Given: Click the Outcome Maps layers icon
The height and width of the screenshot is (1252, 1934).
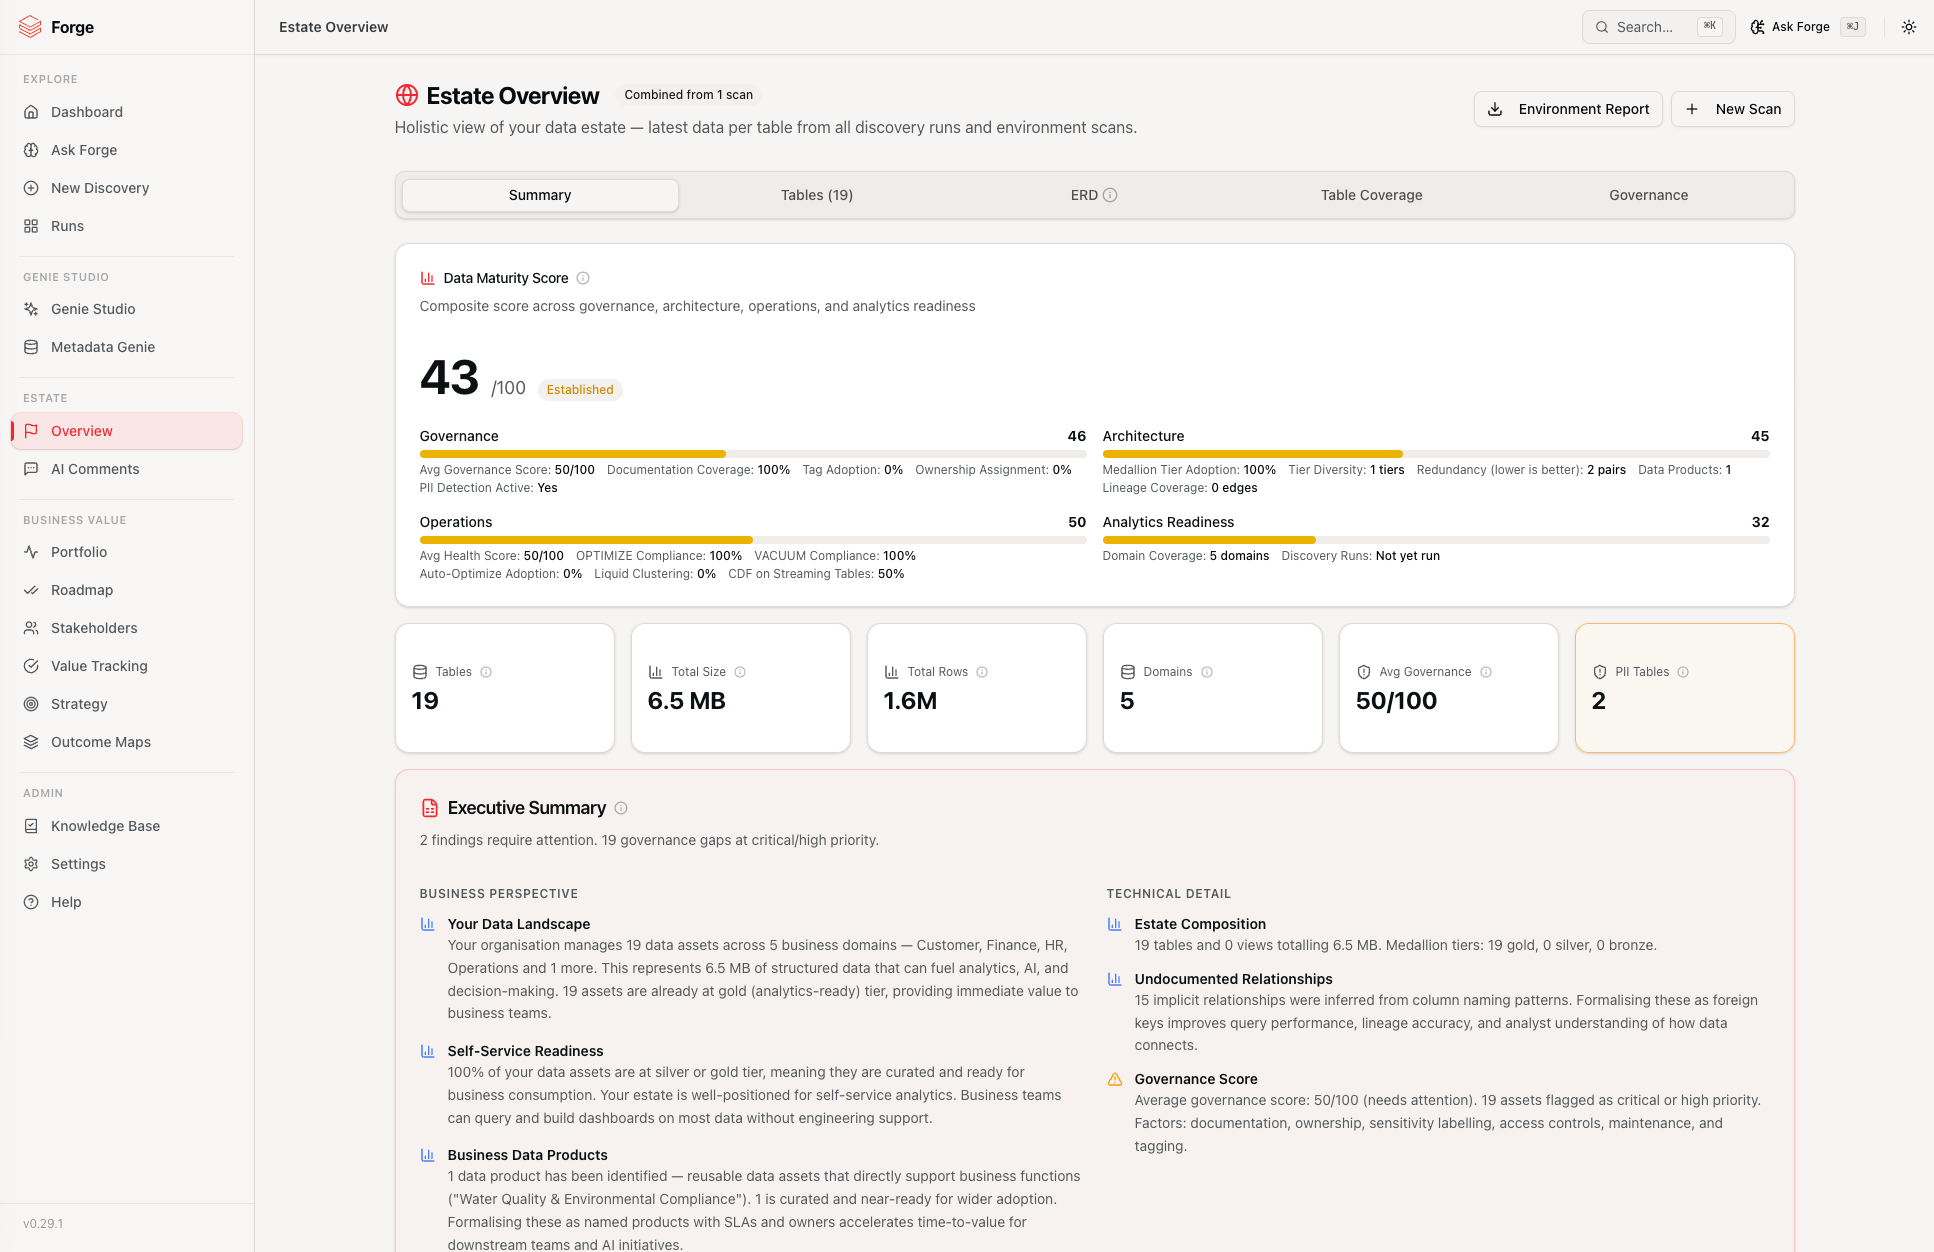Looking at the screenshot, I should click(31, 742).
